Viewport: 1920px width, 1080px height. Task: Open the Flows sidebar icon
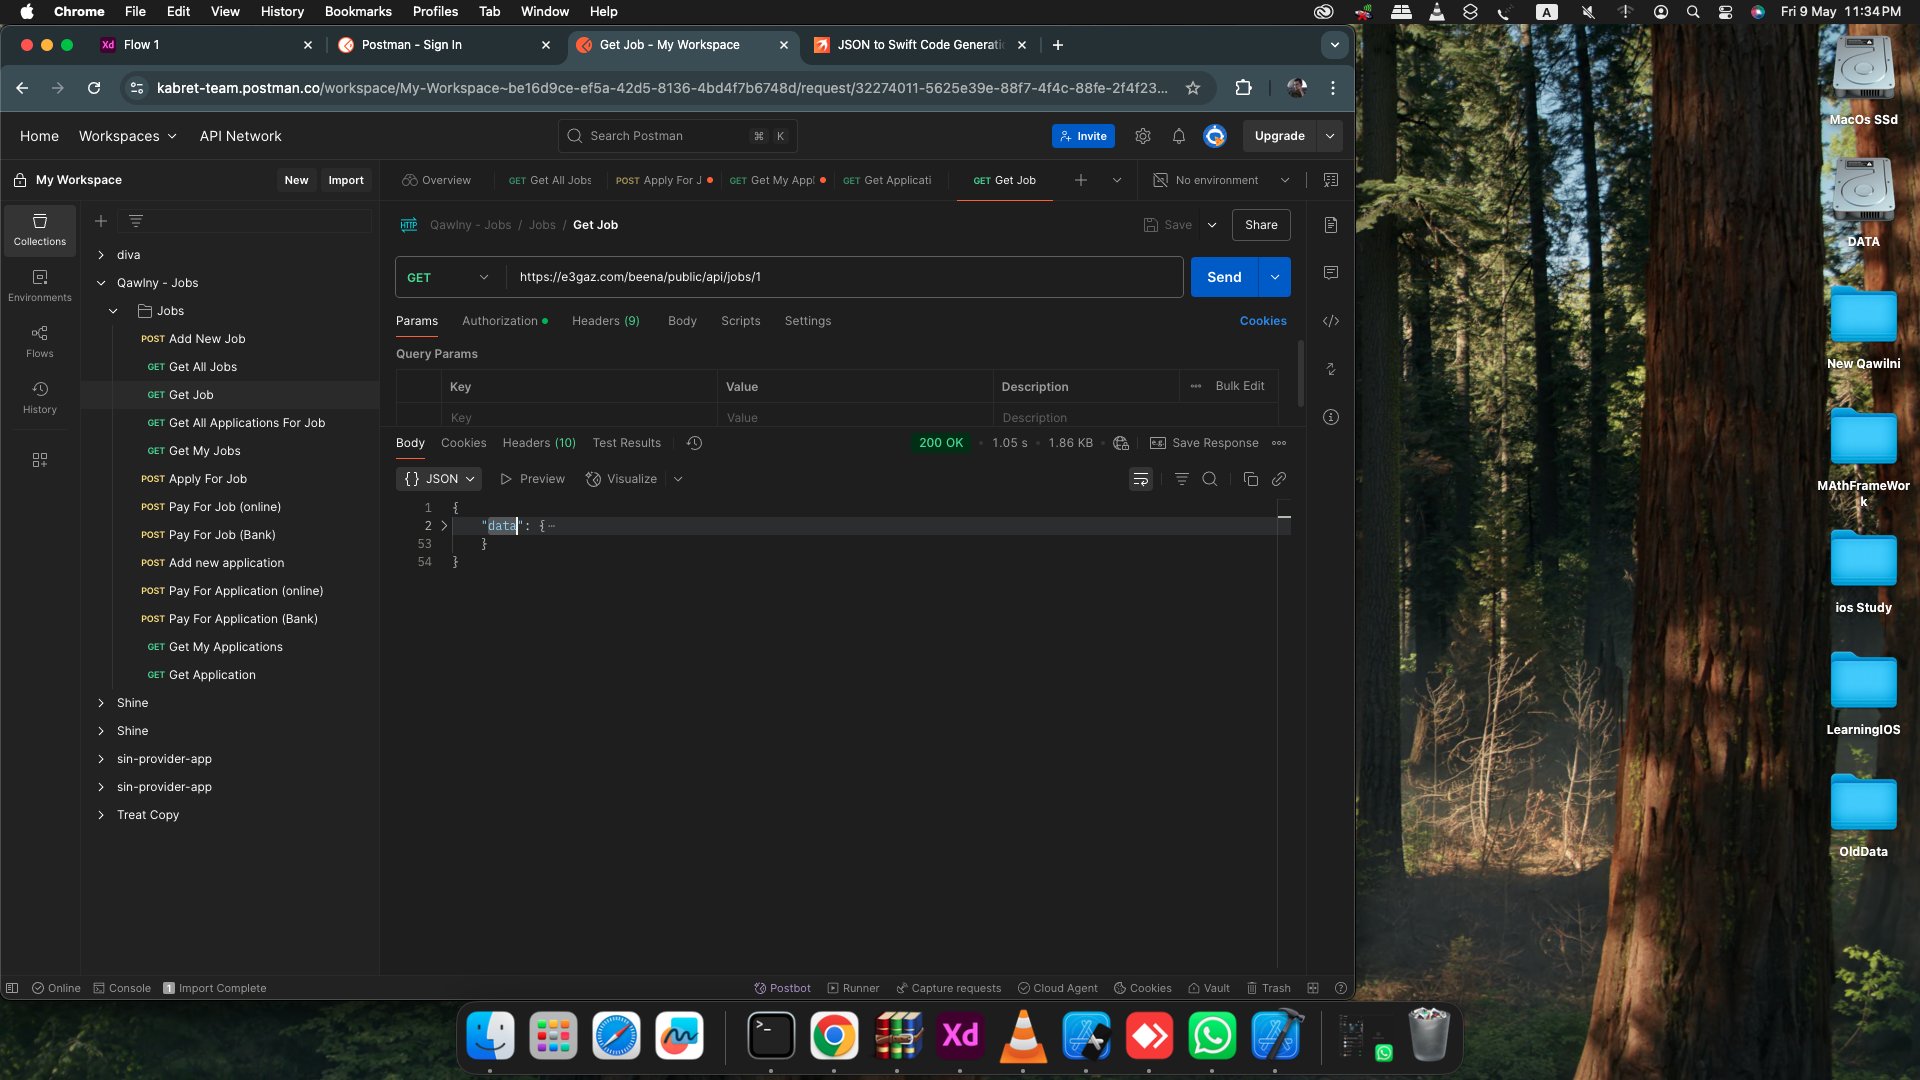tap(40, 341)
